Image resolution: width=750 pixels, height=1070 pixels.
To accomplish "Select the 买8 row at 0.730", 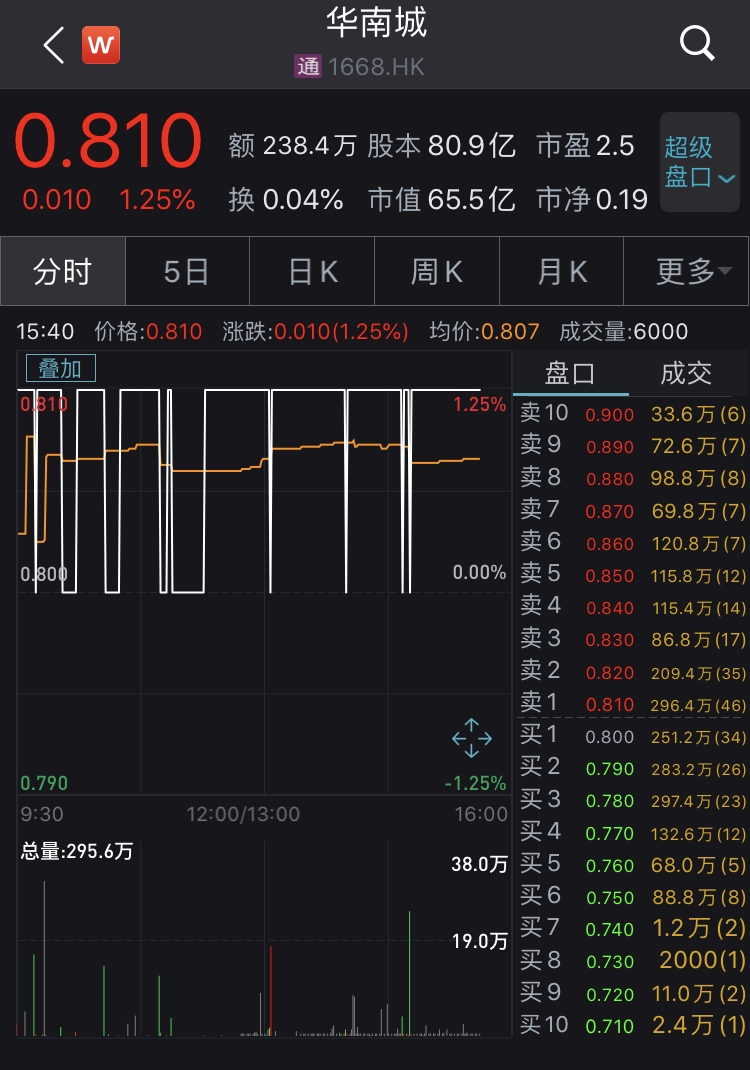I will point(632,961).
